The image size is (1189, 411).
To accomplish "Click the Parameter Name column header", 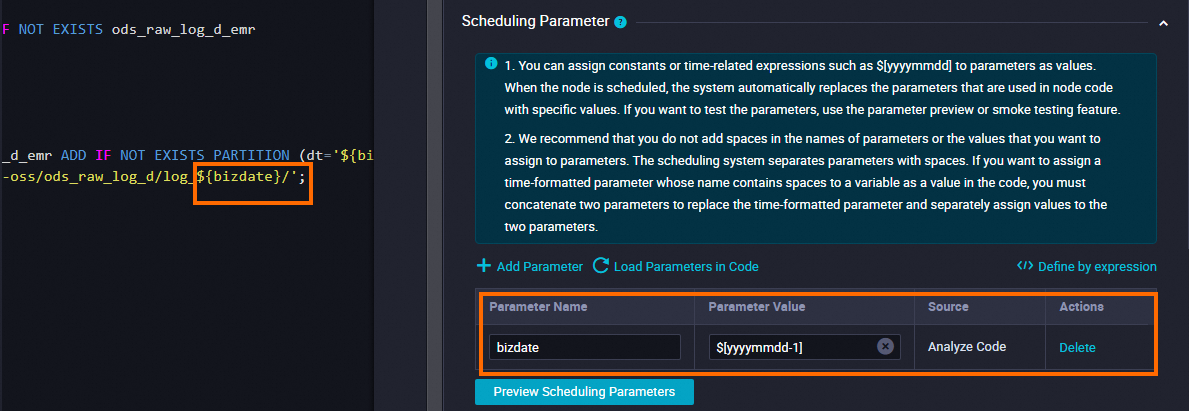I will click(538, 307).
